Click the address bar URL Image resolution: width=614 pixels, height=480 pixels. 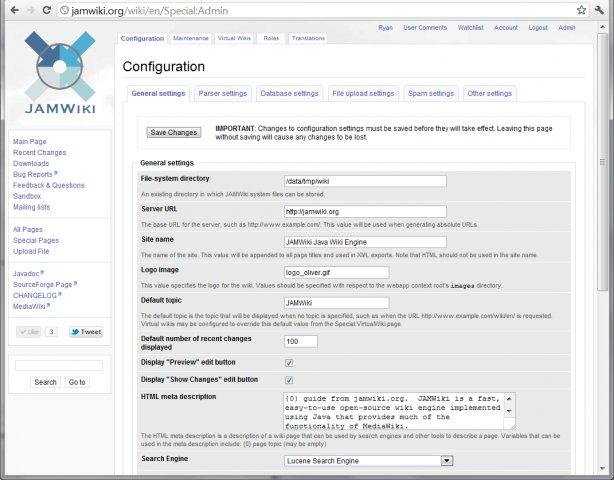coord(150,11)
